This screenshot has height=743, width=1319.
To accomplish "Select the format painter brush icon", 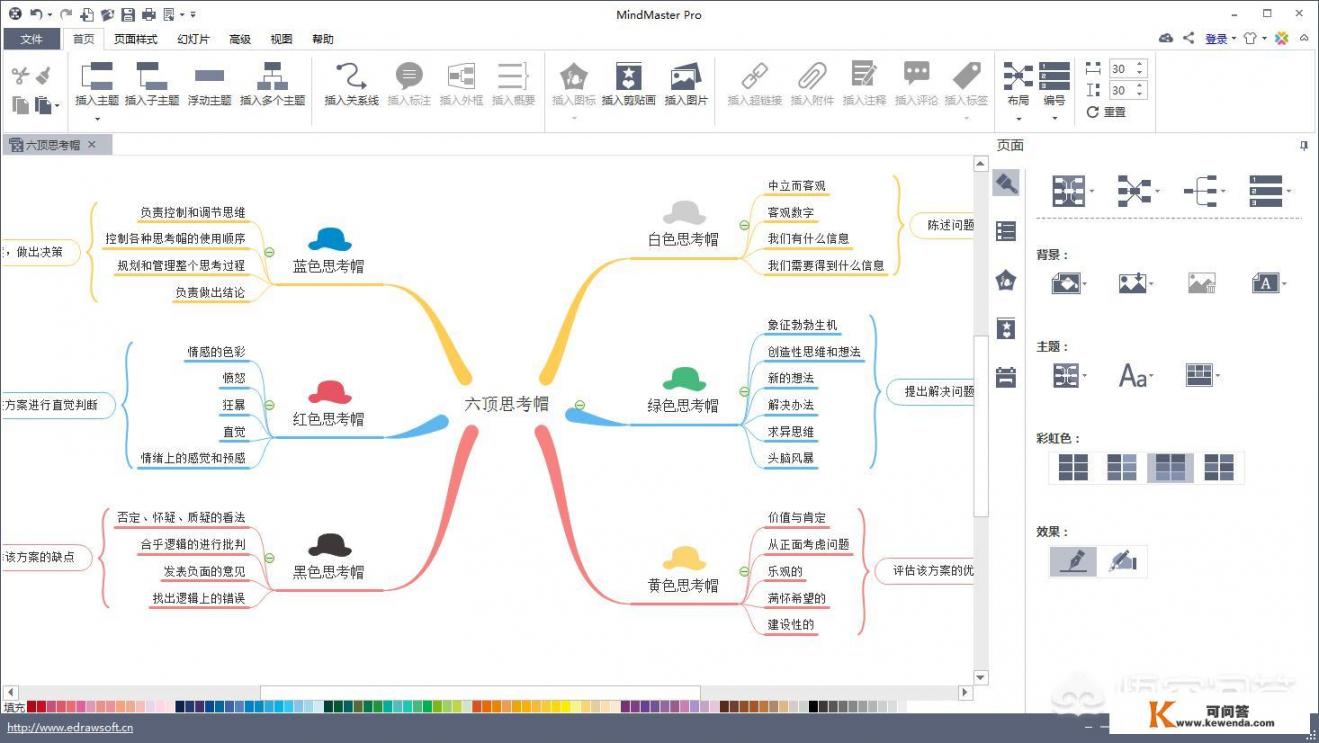I will pos(44,76).
